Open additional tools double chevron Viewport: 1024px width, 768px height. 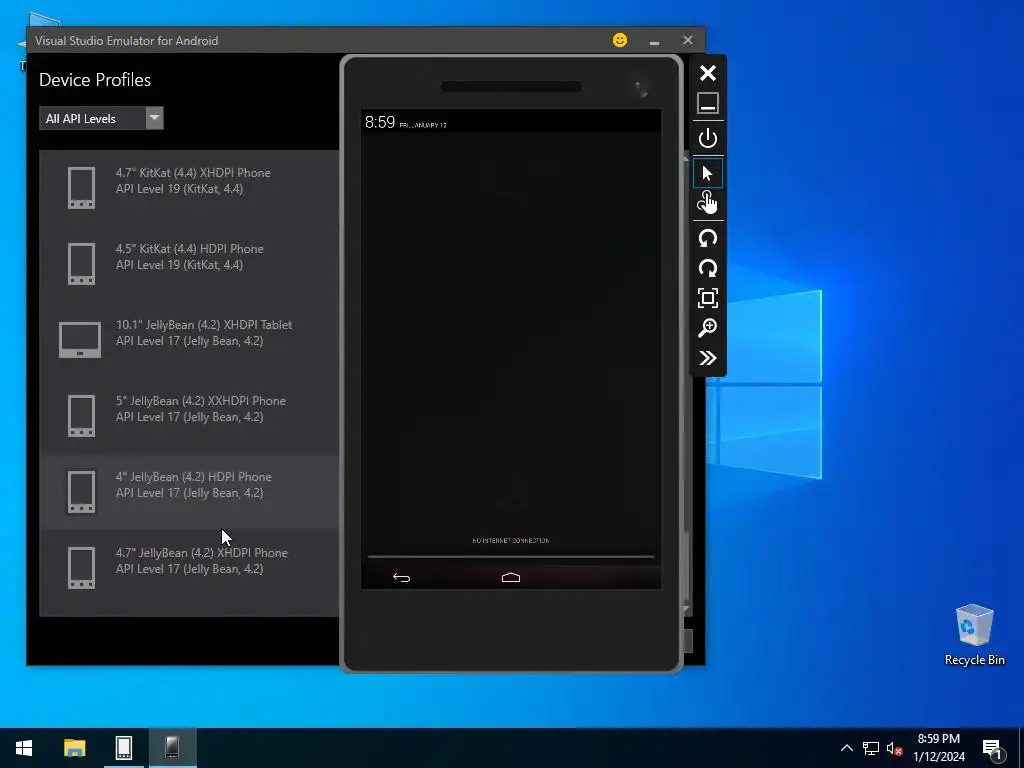click(x=708, y=358)
